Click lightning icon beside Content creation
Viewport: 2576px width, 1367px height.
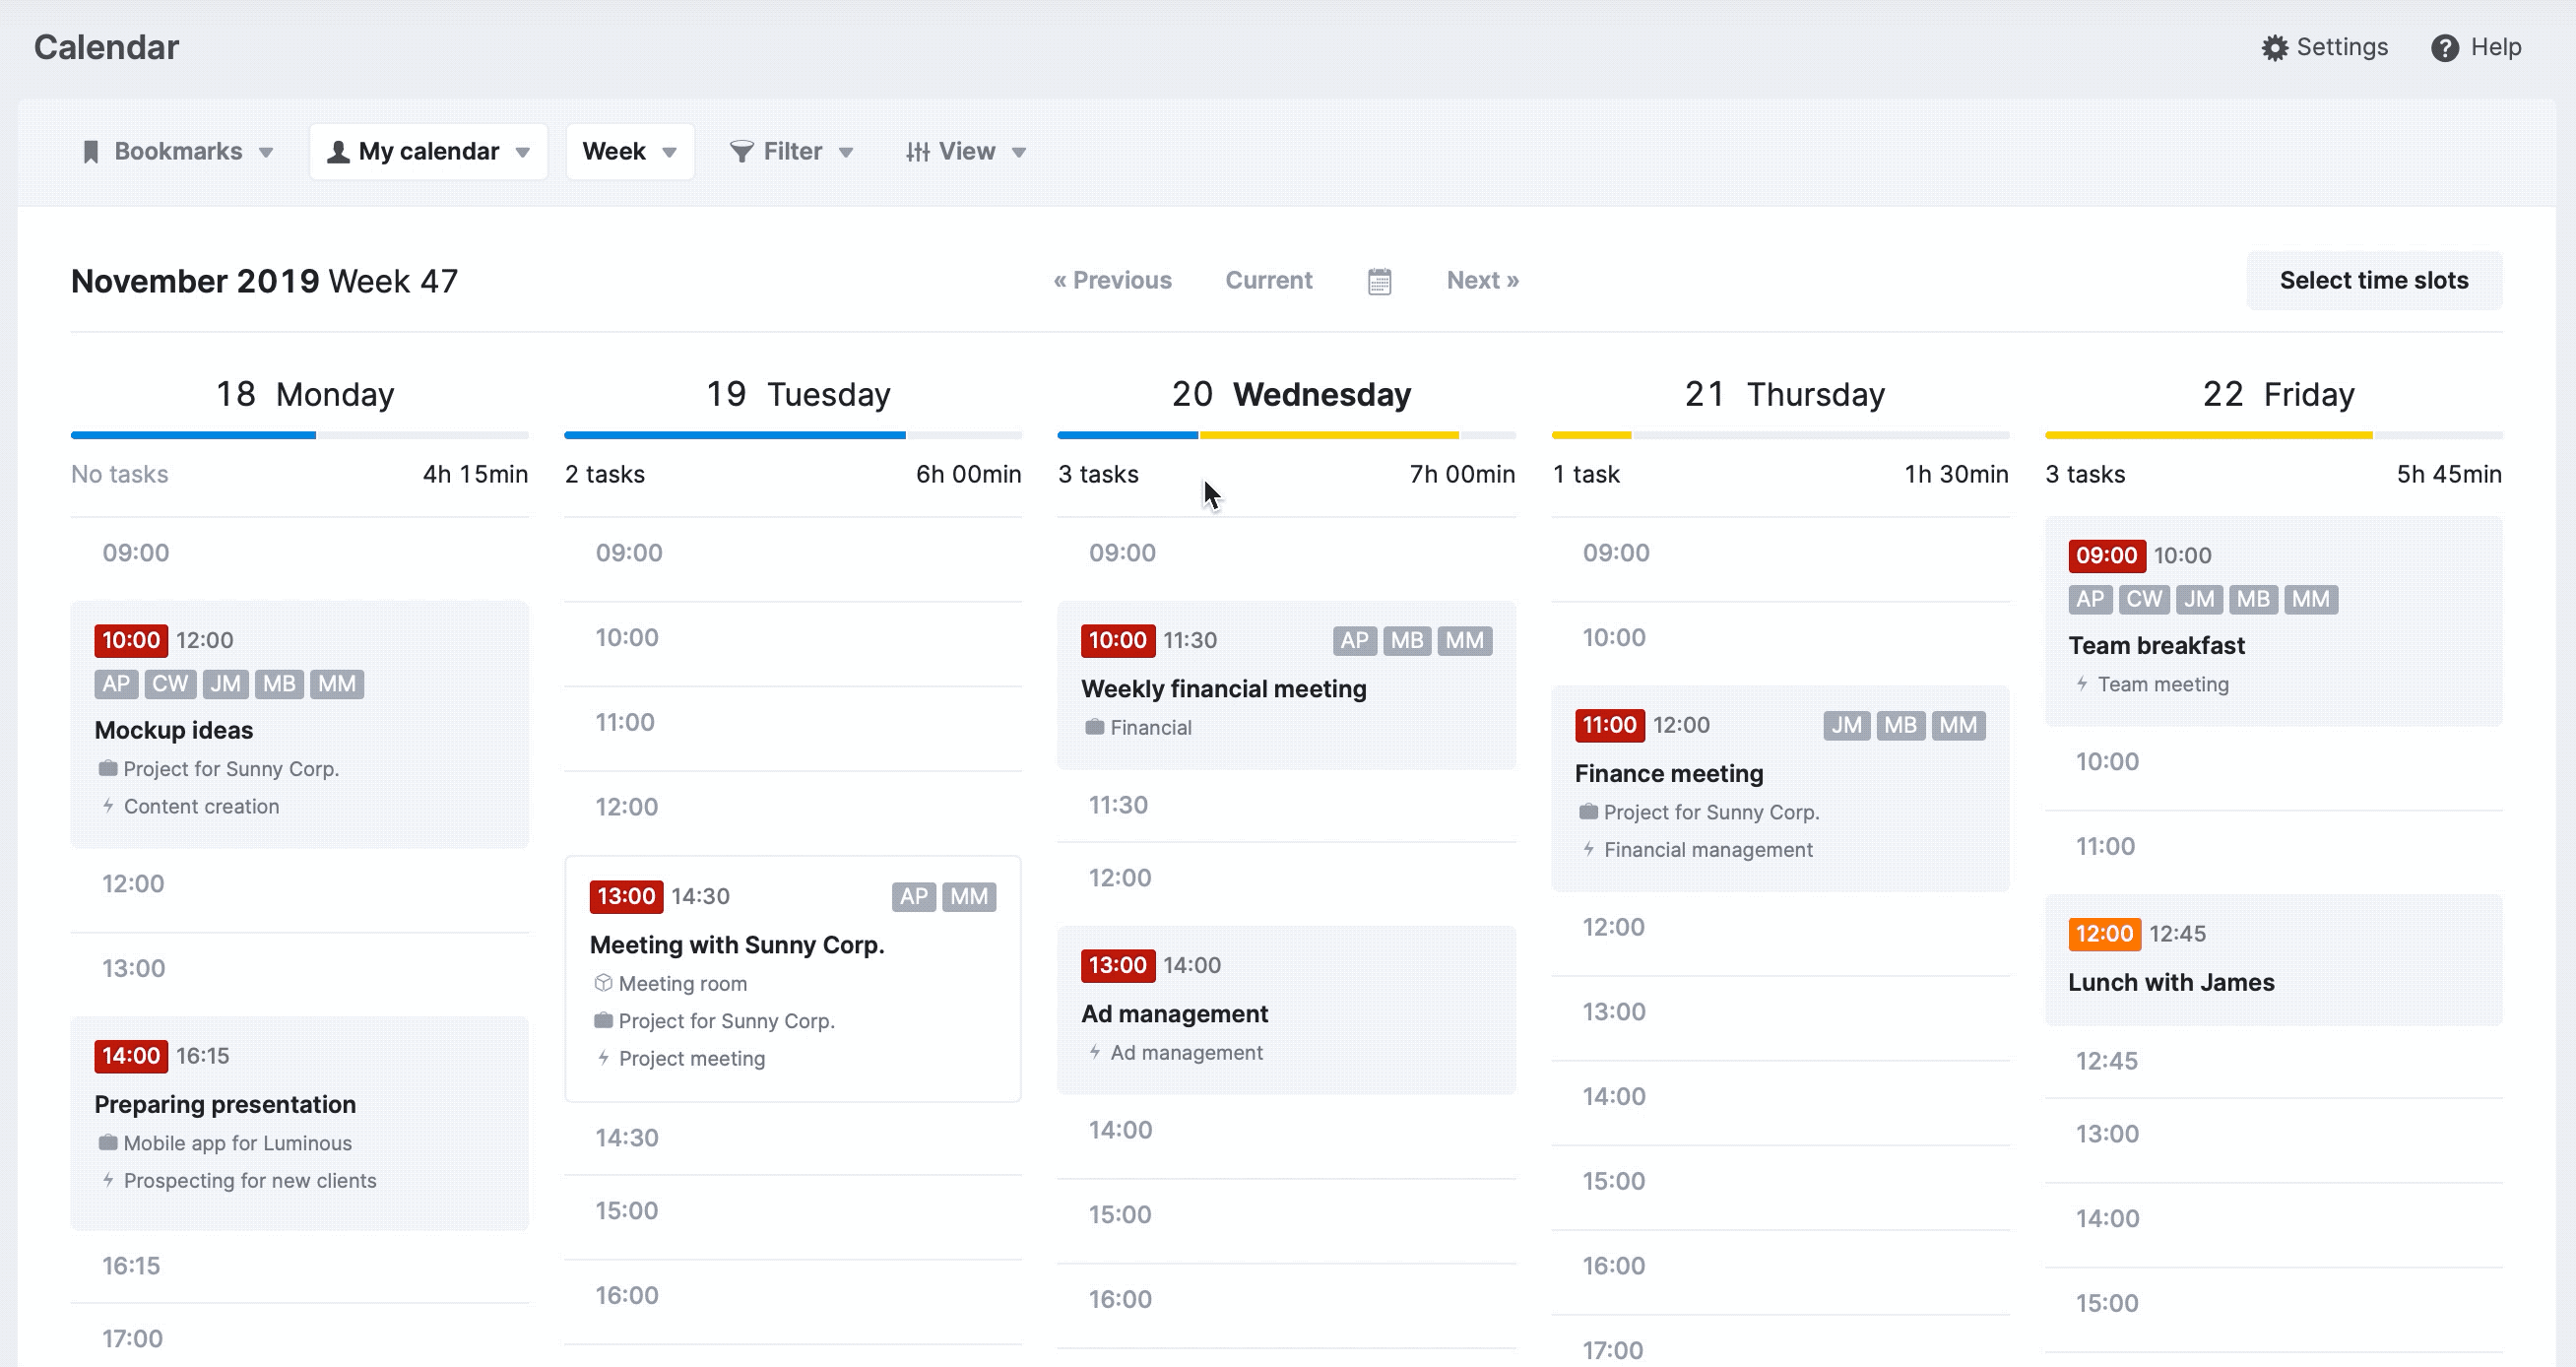tap(108, 806)
